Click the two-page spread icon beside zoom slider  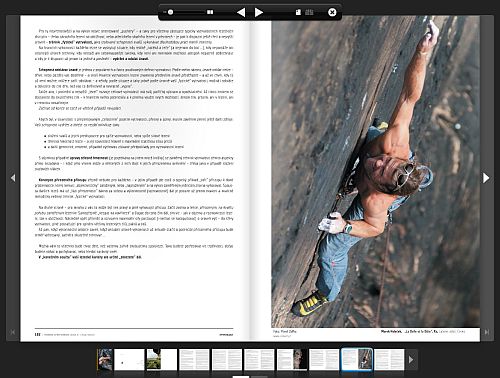point(210,12)
